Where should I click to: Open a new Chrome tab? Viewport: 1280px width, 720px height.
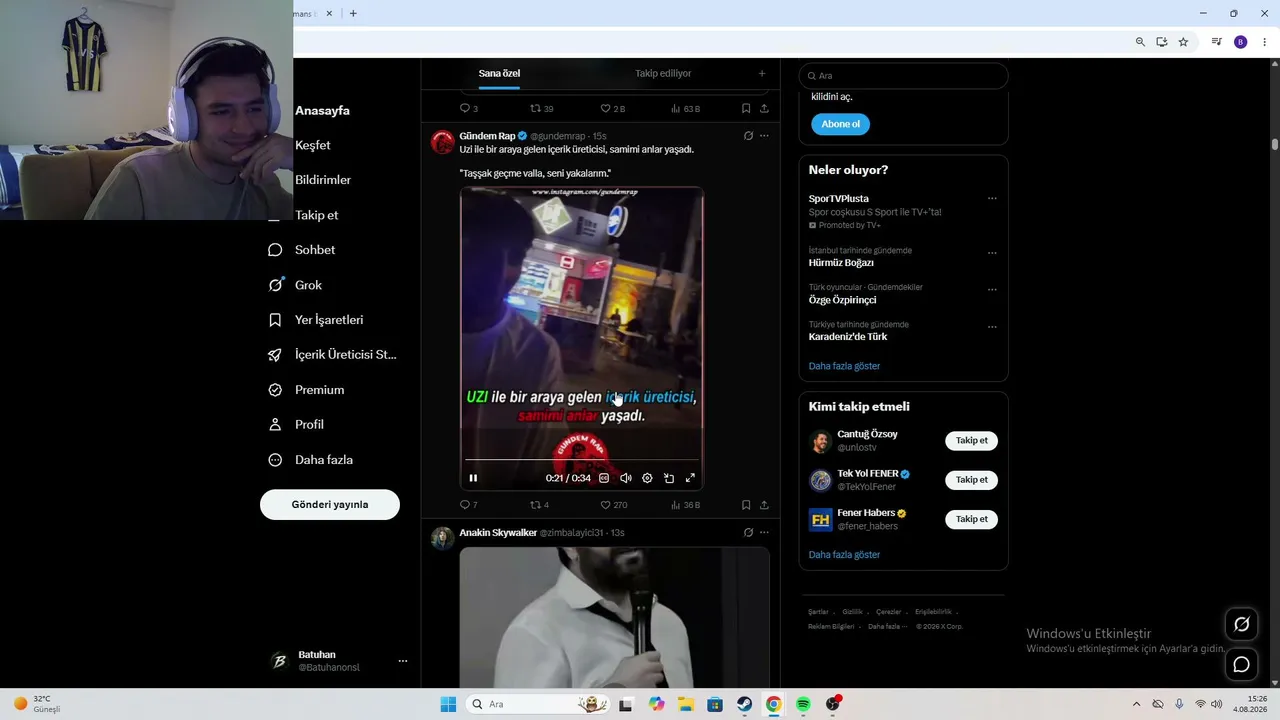tap(353, 13)
